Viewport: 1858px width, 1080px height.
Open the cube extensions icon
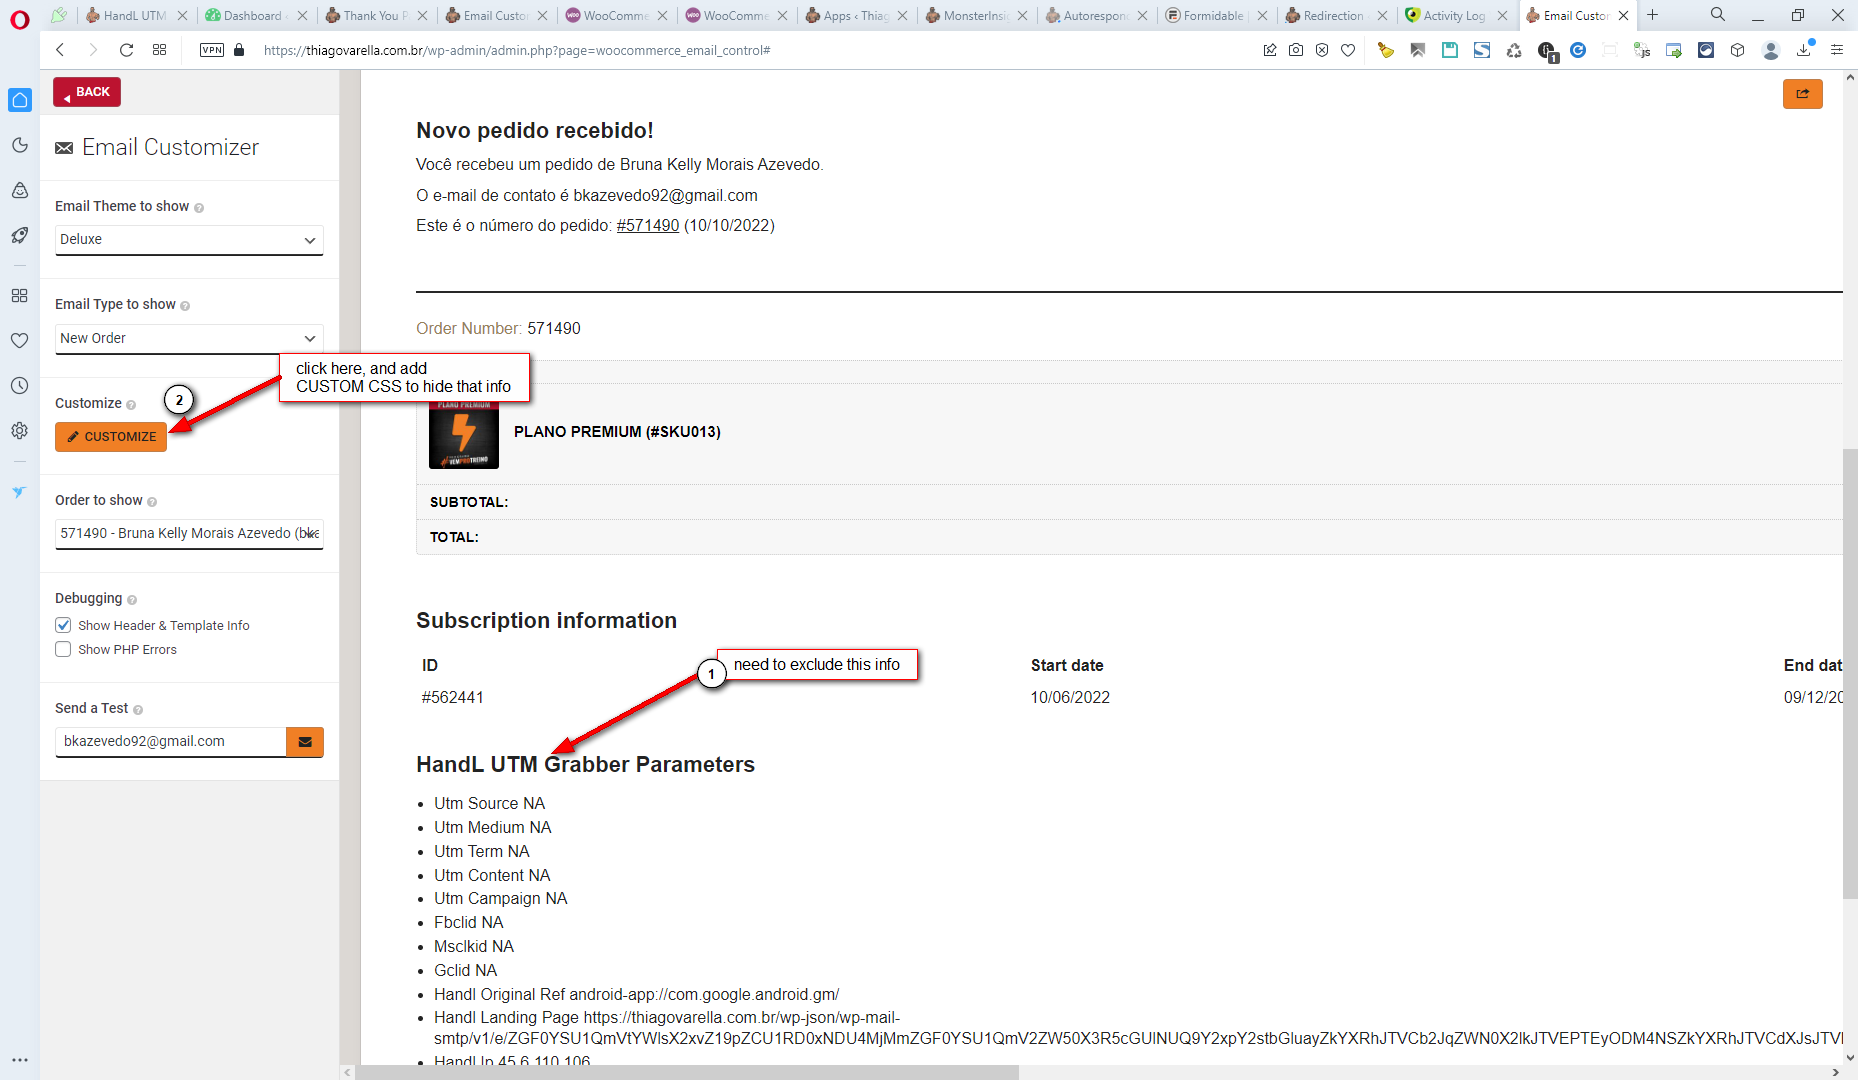click(x=1738, y=50)
